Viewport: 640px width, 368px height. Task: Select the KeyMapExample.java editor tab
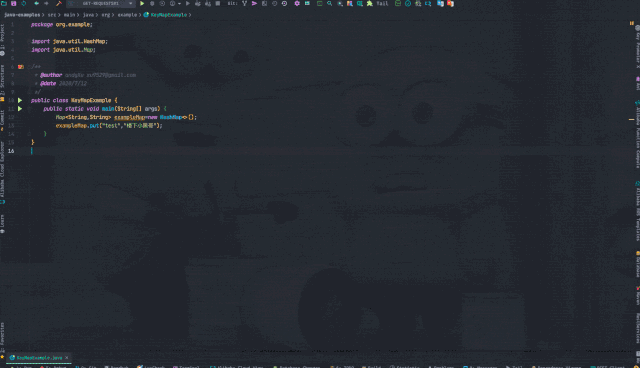point(40,358)
